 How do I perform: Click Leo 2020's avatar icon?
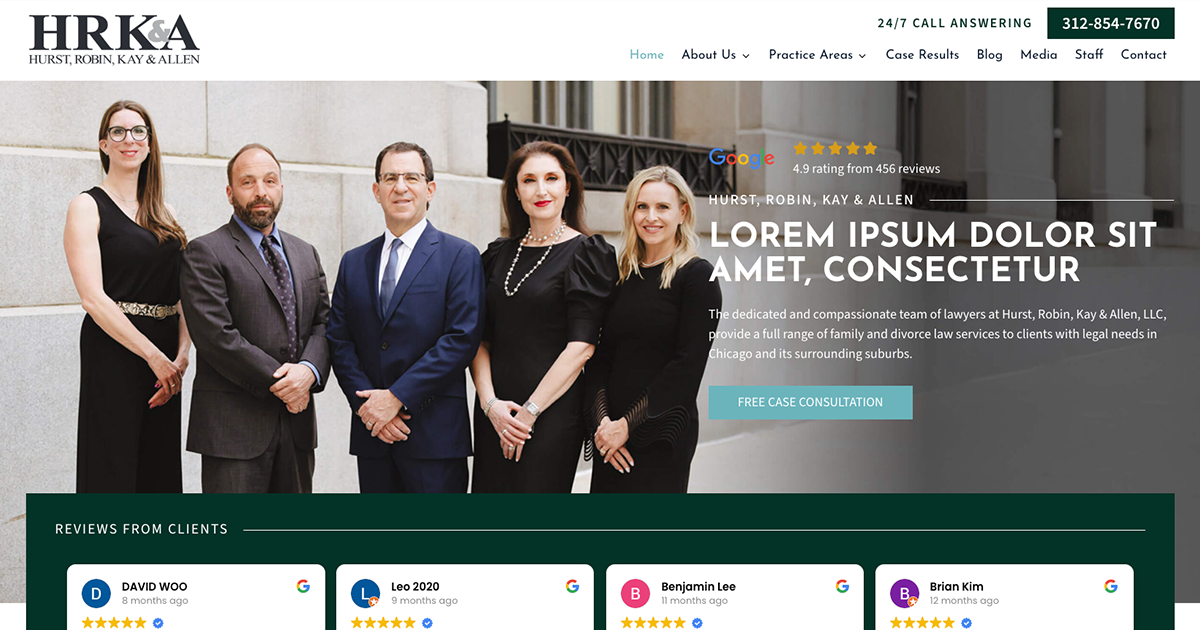tap(366, 594)
